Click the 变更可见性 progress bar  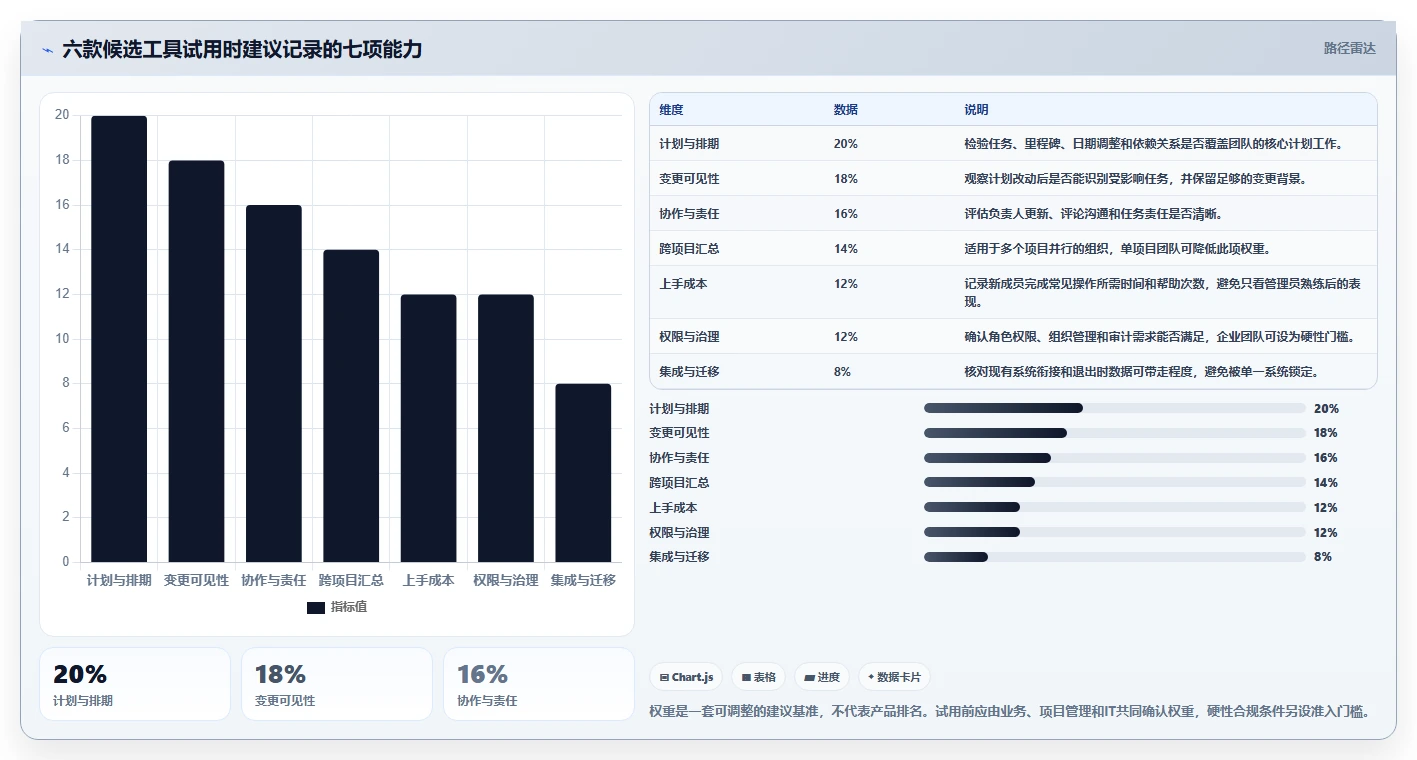coord(1115,433)
